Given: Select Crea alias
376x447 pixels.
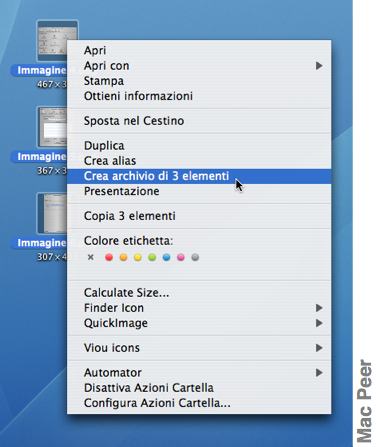Looking at the screenshot, I should pyautogui.click(x=199, y=161).
